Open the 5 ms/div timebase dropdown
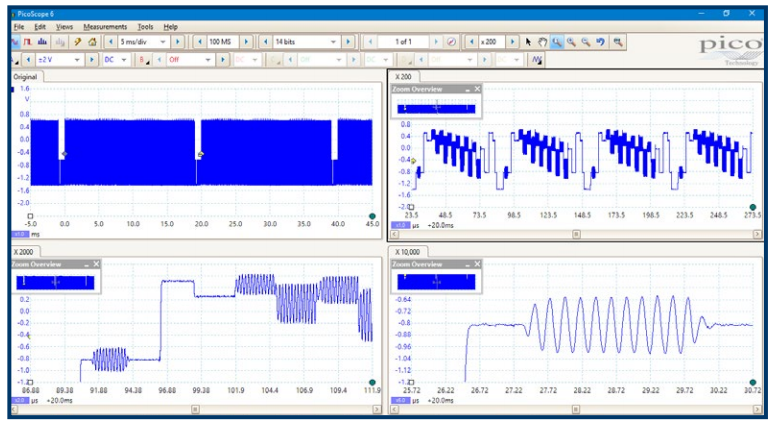Screen dimensions: 776x424 [143, 42]
